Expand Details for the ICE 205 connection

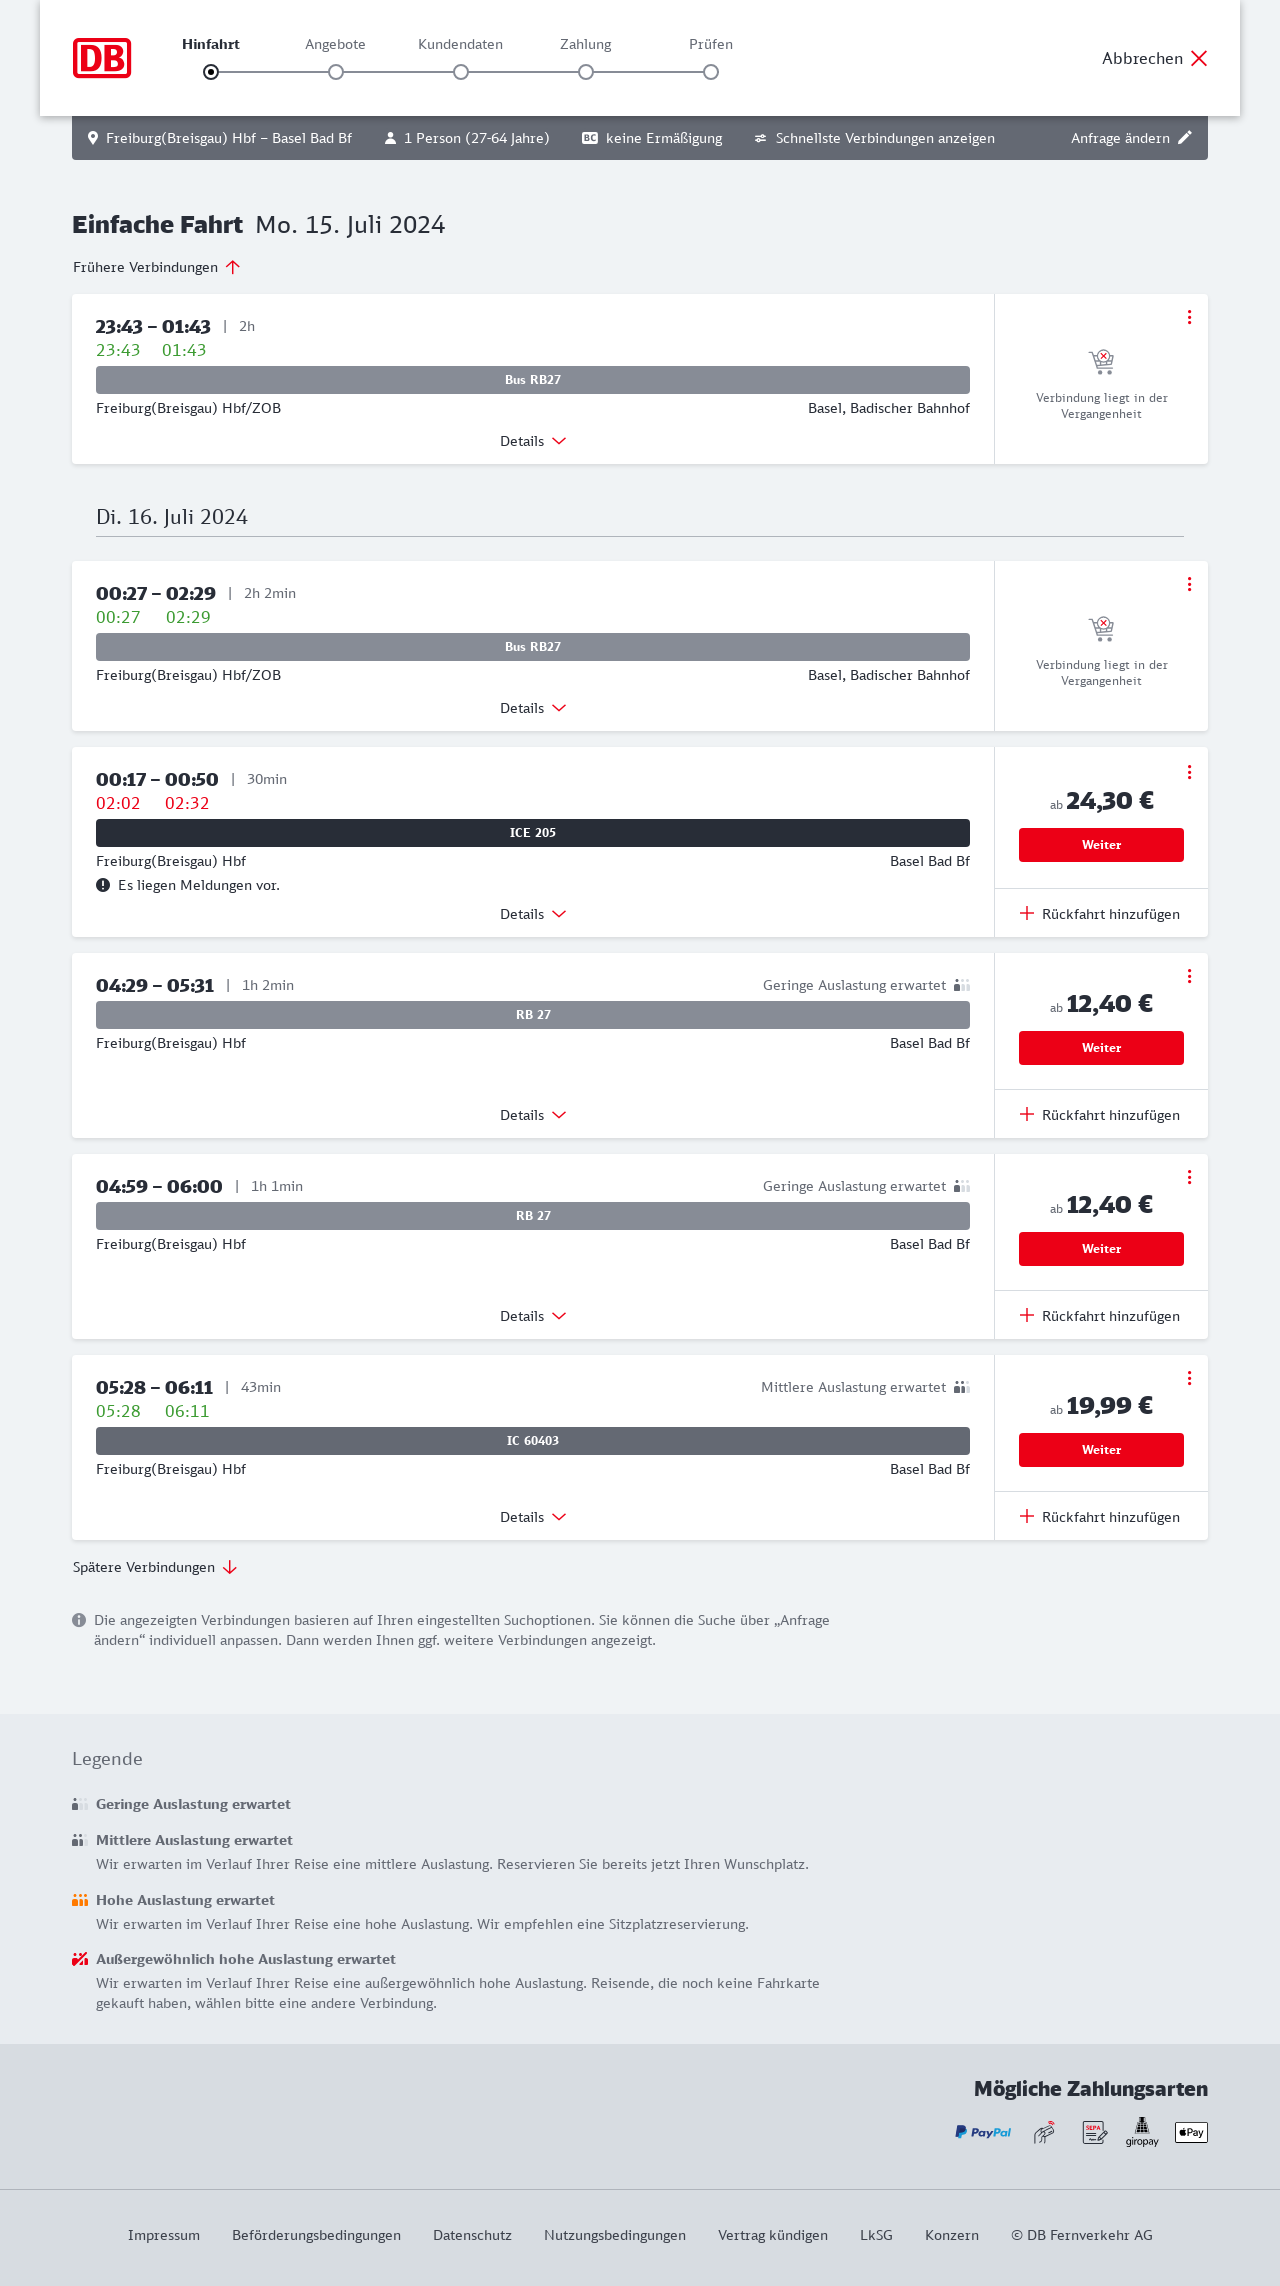pyautogui.click(x=533, y=914)
